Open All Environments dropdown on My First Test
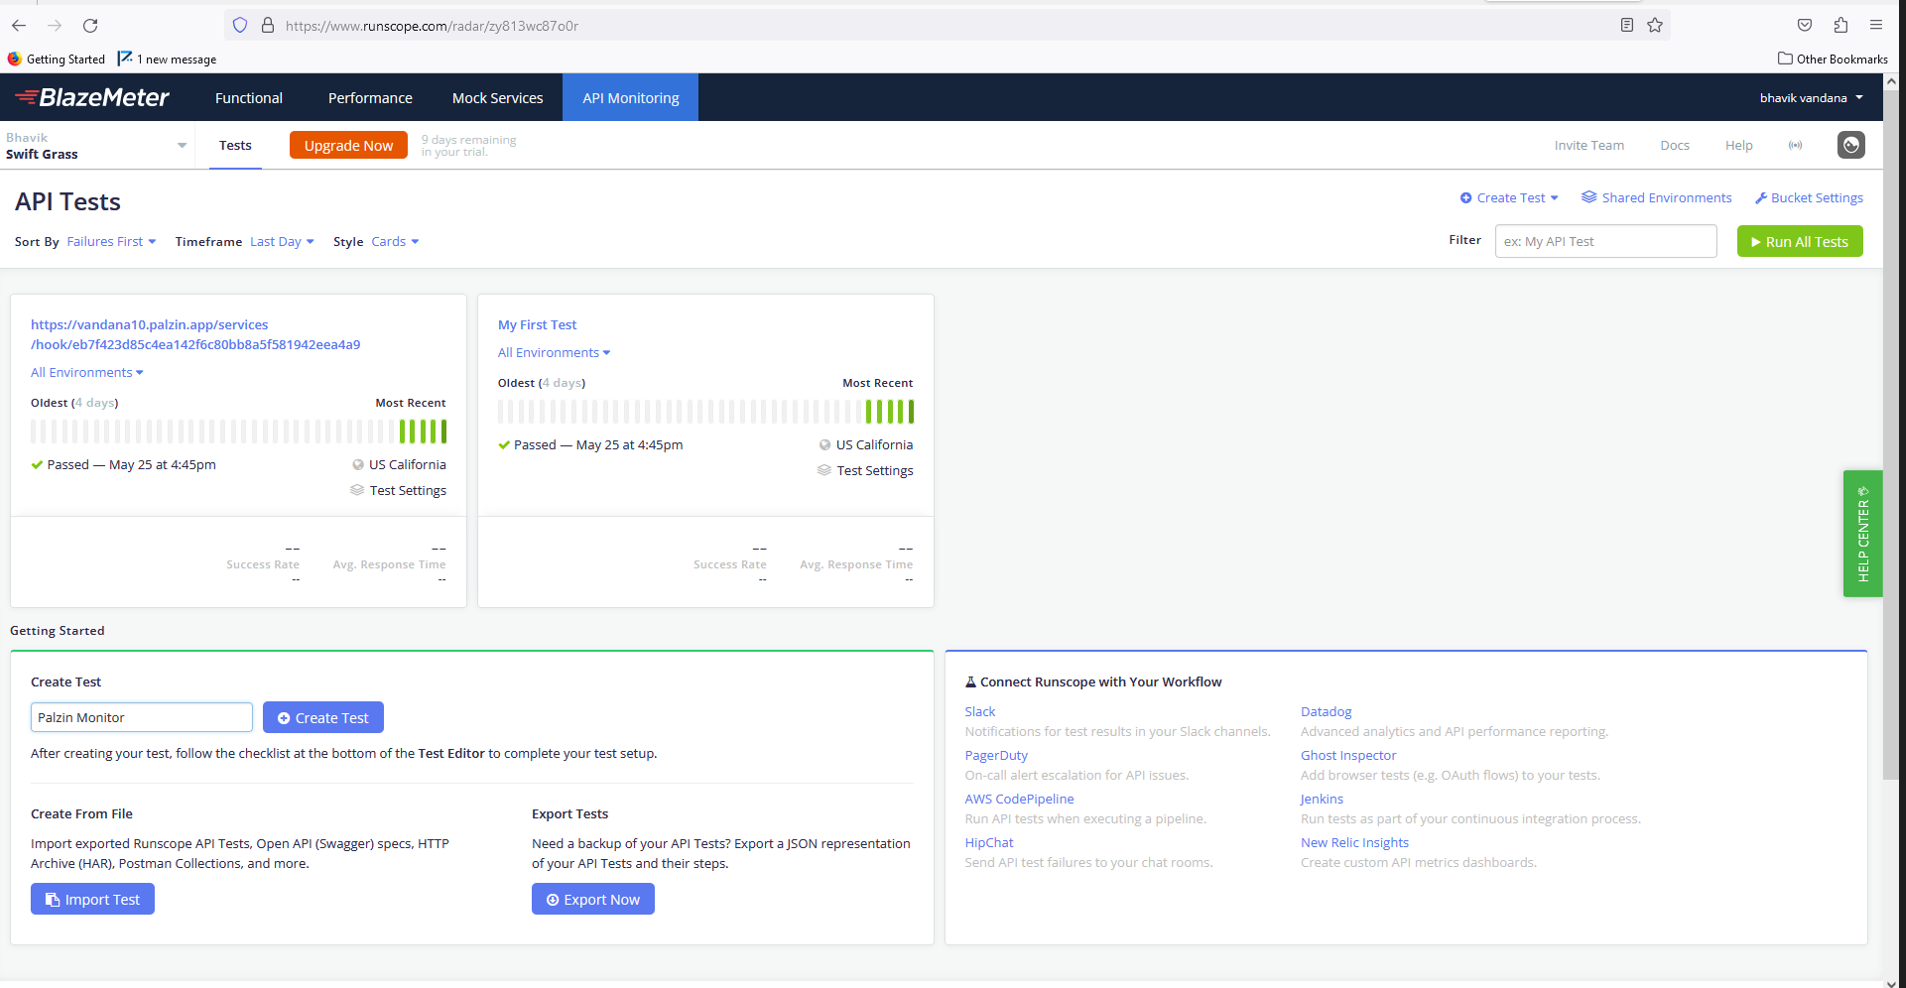Screen dimensions: 1906x988 click(x=554, y=352)
